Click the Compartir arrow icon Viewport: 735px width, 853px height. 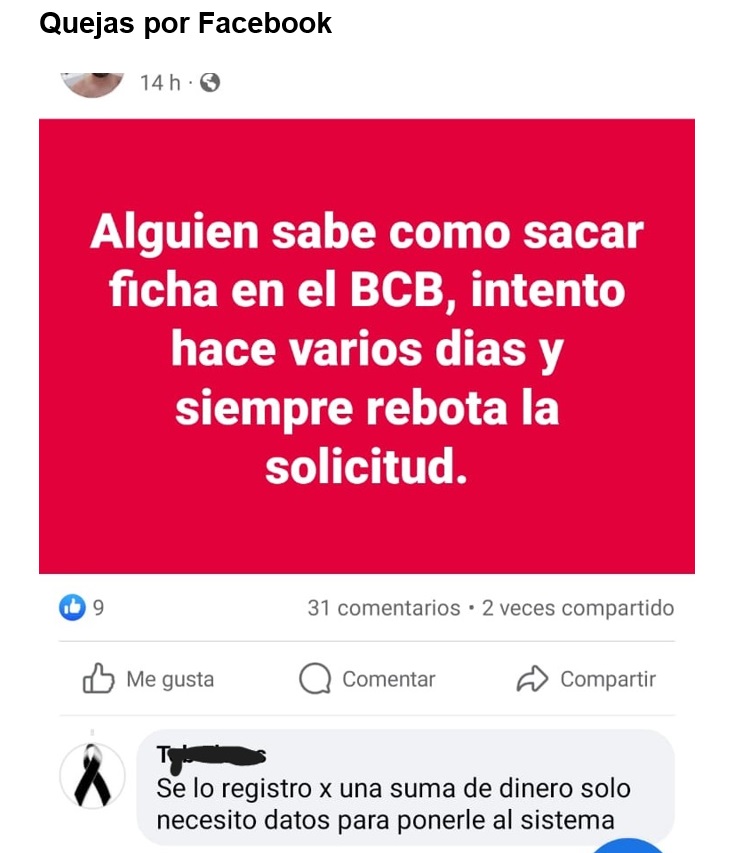coord(532,678)
